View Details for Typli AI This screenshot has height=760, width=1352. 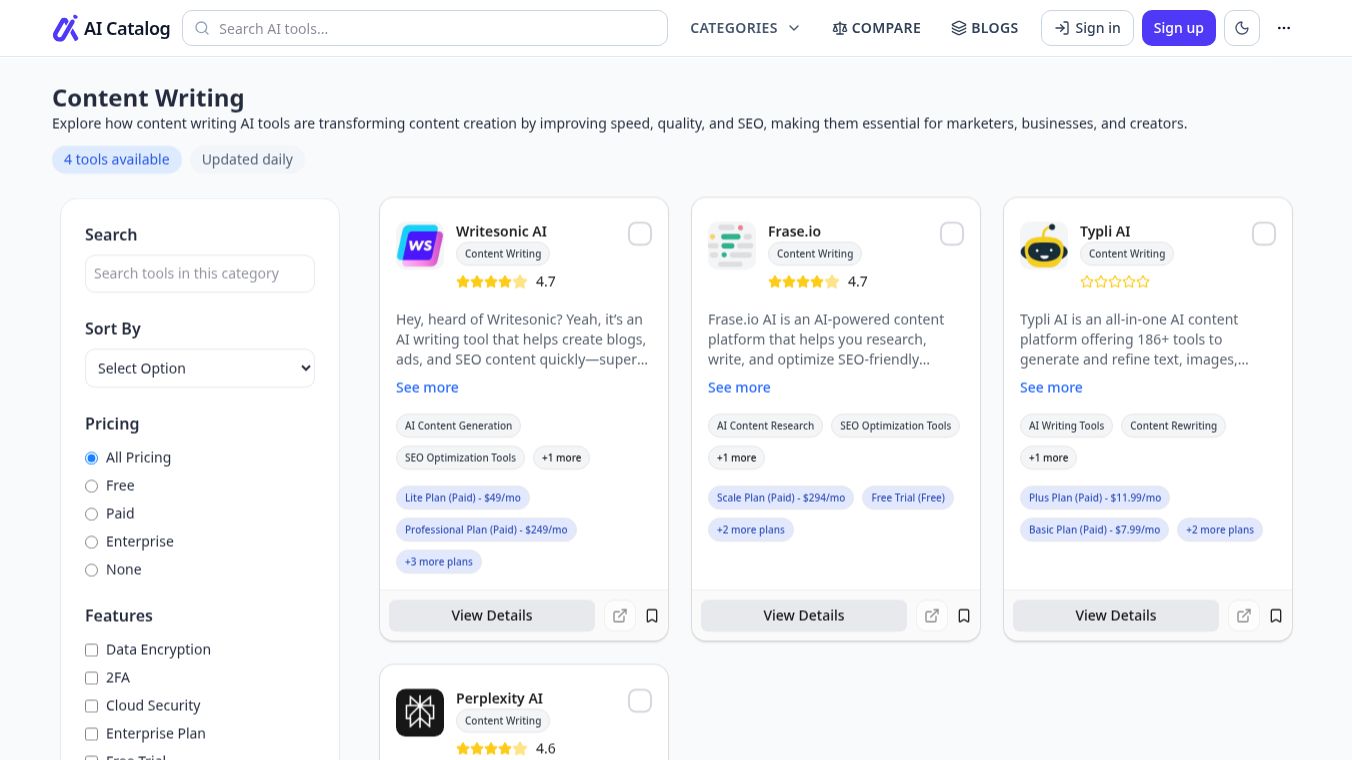coord(1116,616)
